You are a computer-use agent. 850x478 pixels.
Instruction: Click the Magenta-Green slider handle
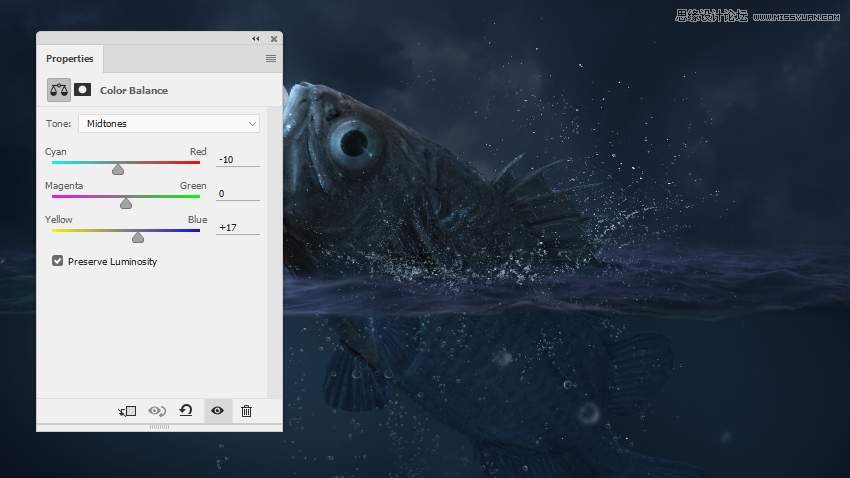point(126,204)
